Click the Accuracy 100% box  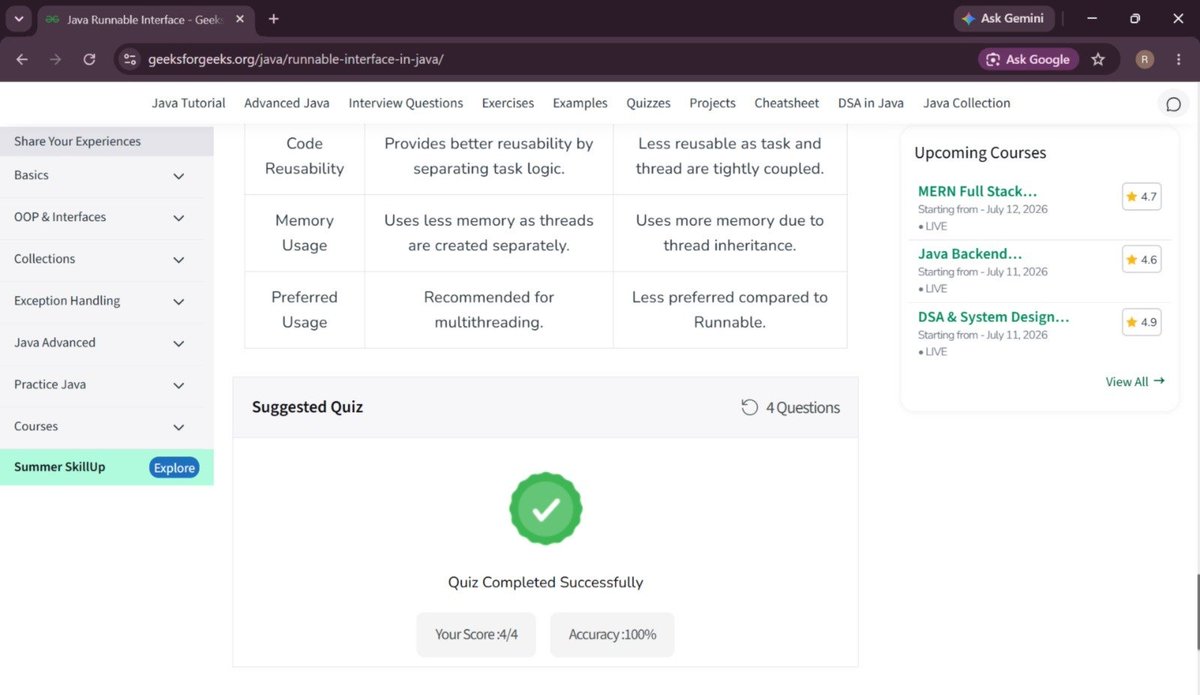pos(612,634)
